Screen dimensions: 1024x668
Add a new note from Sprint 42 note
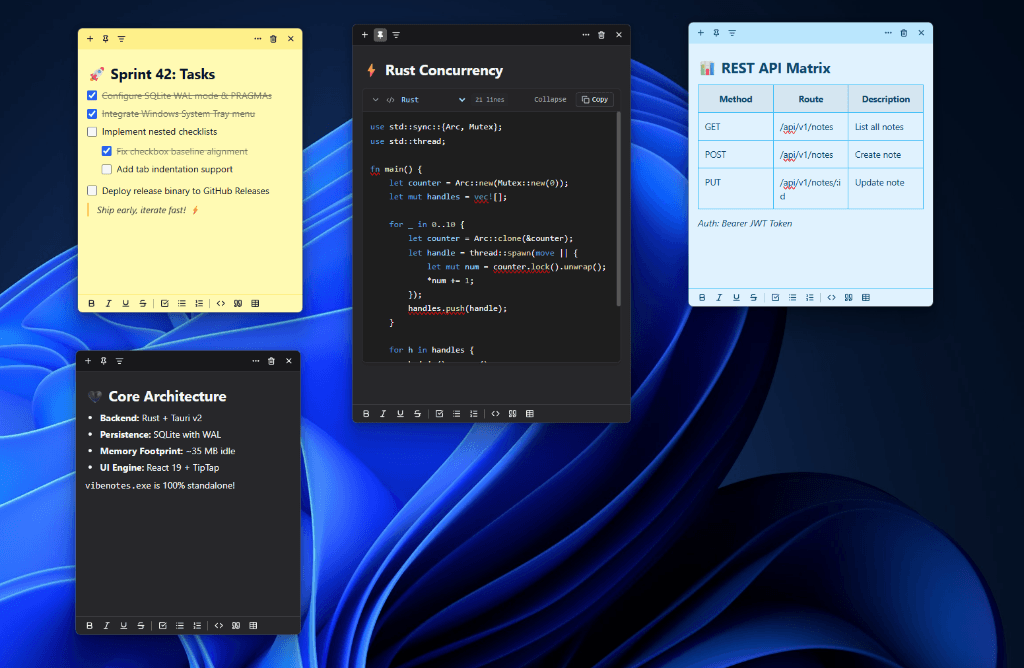tap(90, 39)
